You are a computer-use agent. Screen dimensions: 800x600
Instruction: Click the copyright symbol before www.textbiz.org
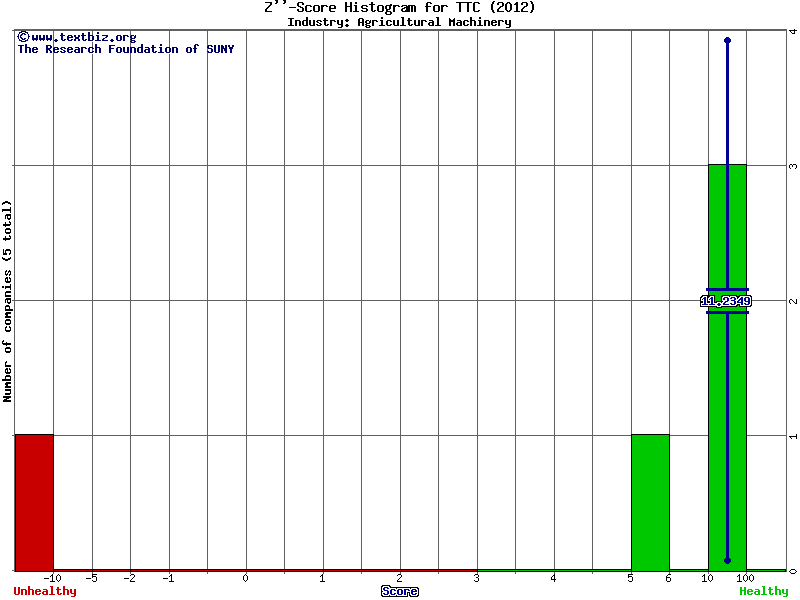[23, 37]
